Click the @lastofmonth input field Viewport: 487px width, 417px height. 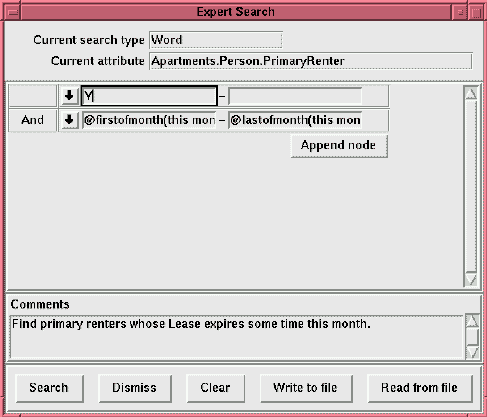point(295,120)
